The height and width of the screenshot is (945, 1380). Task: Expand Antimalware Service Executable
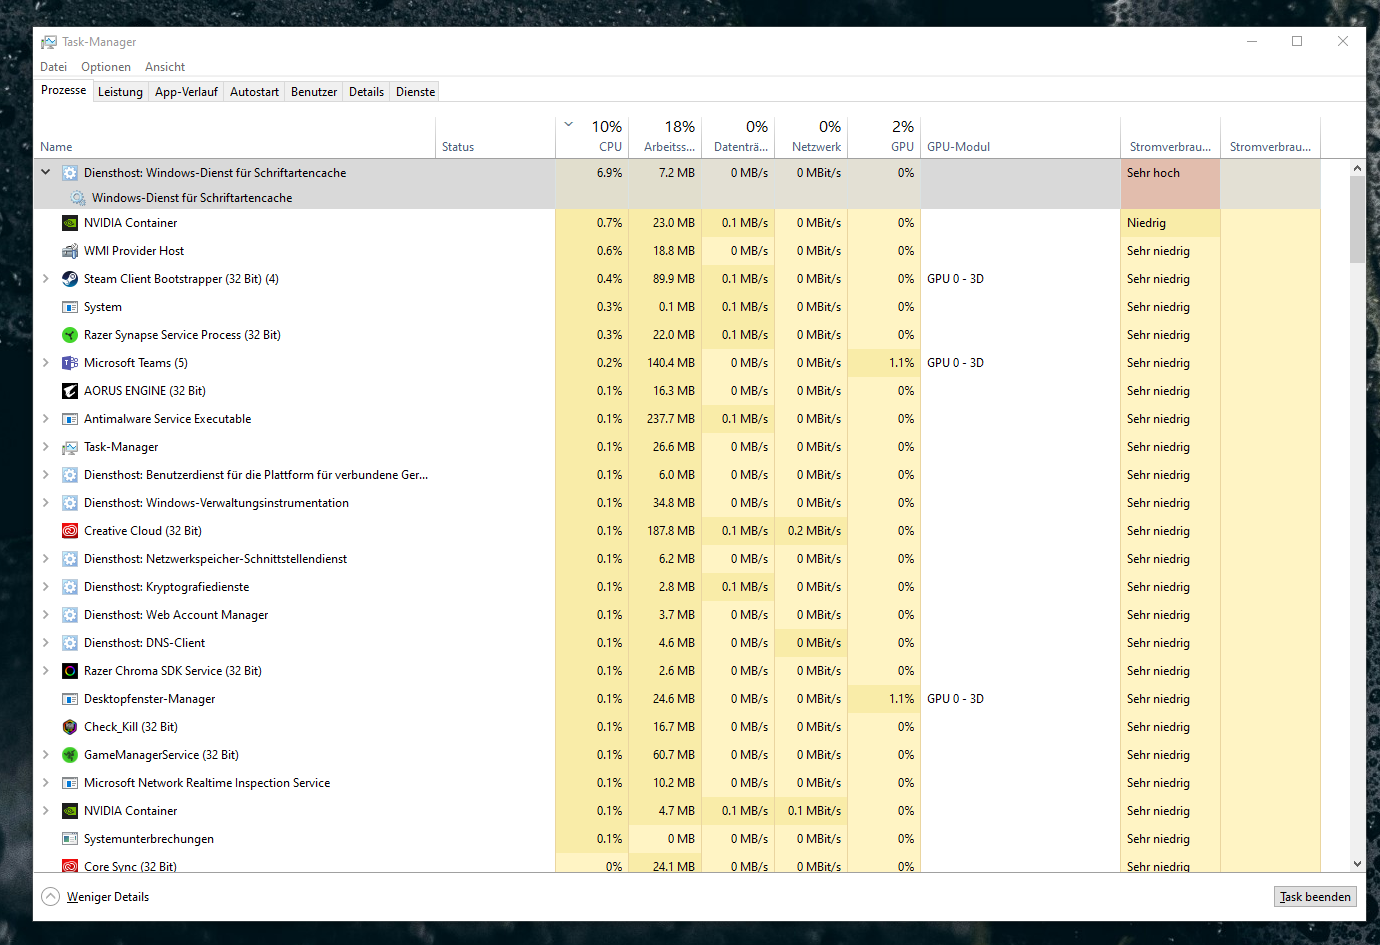coord(45,419)
